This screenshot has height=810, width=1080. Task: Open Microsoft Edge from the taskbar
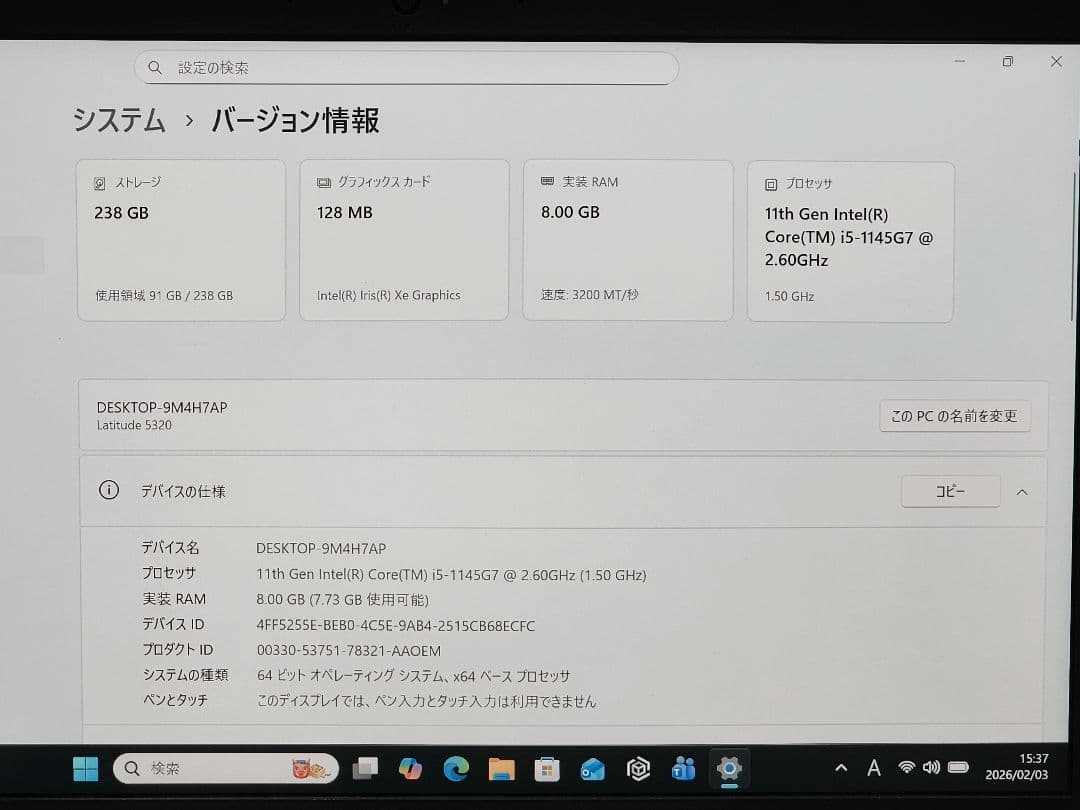[456, 769]
